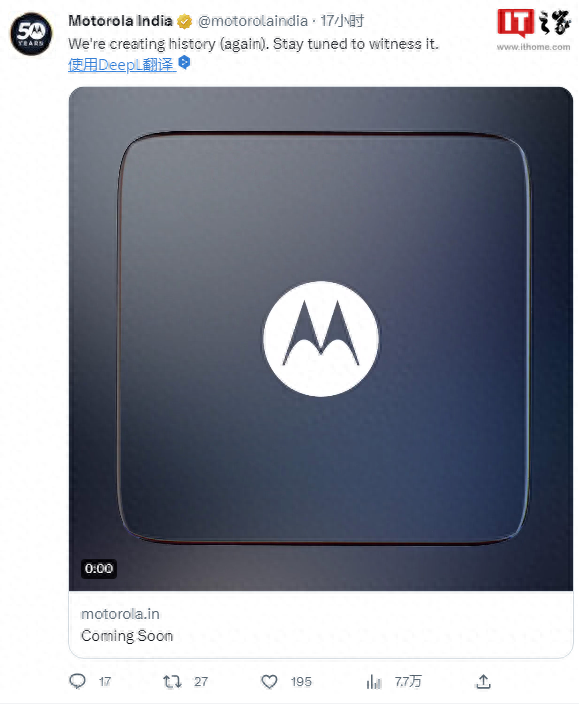The width and height of the screenshot is (579, 705).
Task: Click the reply speech bubble icon
Action: (77, 681)
